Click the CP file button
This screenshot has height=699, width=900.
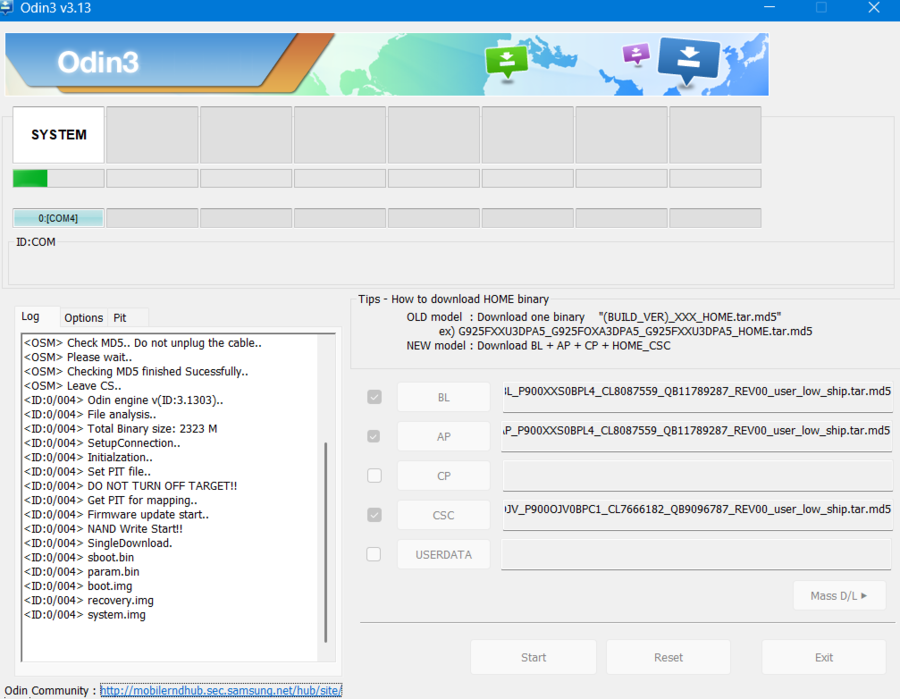coord(444,476)
